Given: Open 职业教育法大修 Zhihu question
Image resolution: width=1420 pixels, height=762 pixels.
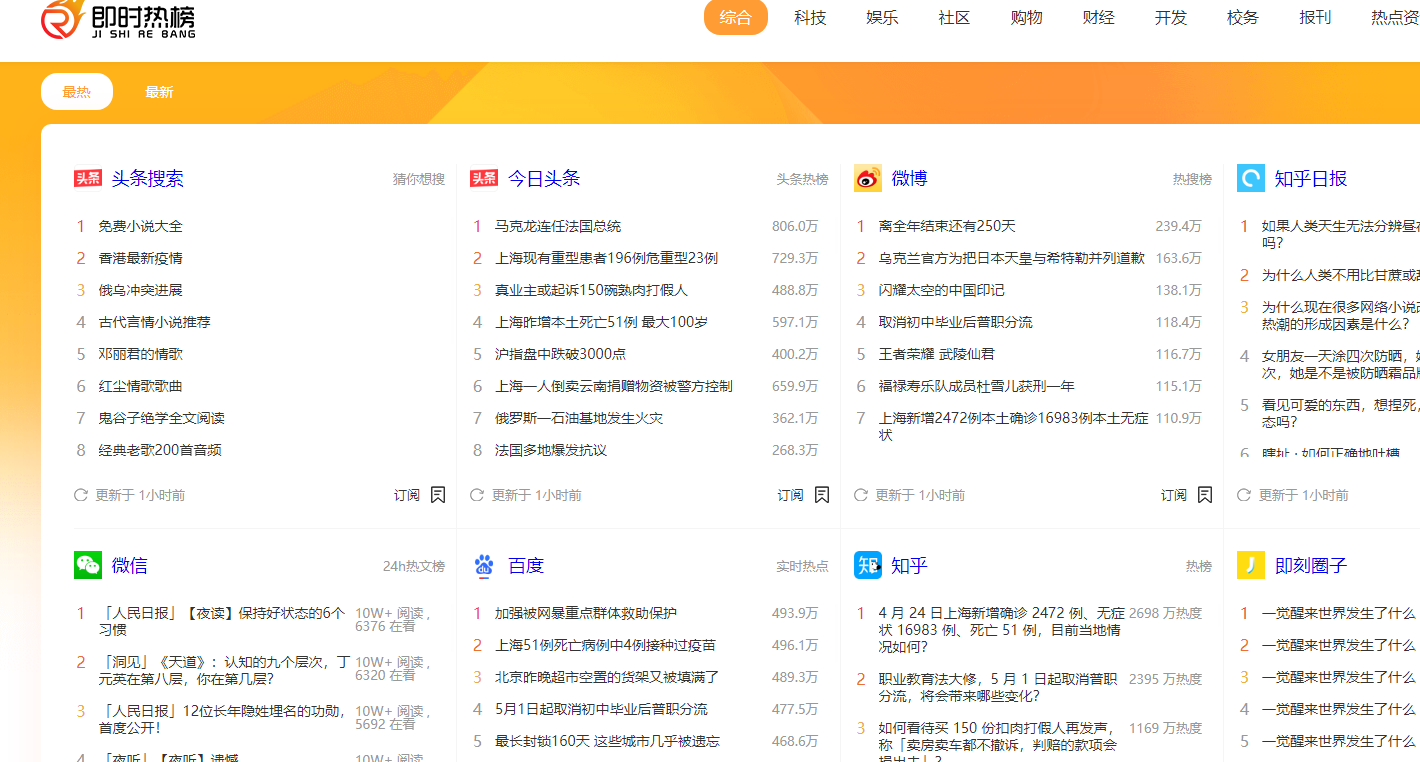Looking at the screenshot, I should 998,687.
